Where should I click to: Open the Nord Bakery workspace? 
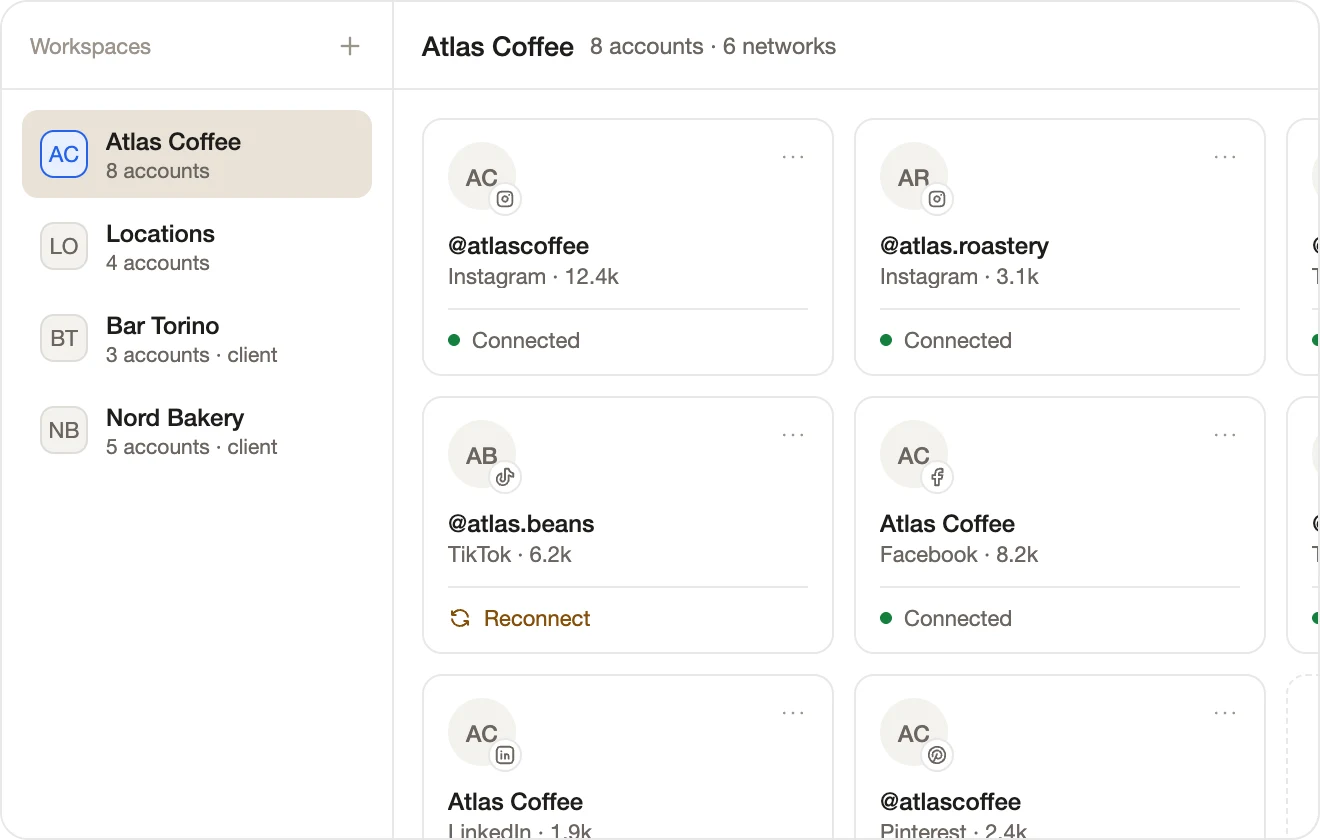click(197, 430)
